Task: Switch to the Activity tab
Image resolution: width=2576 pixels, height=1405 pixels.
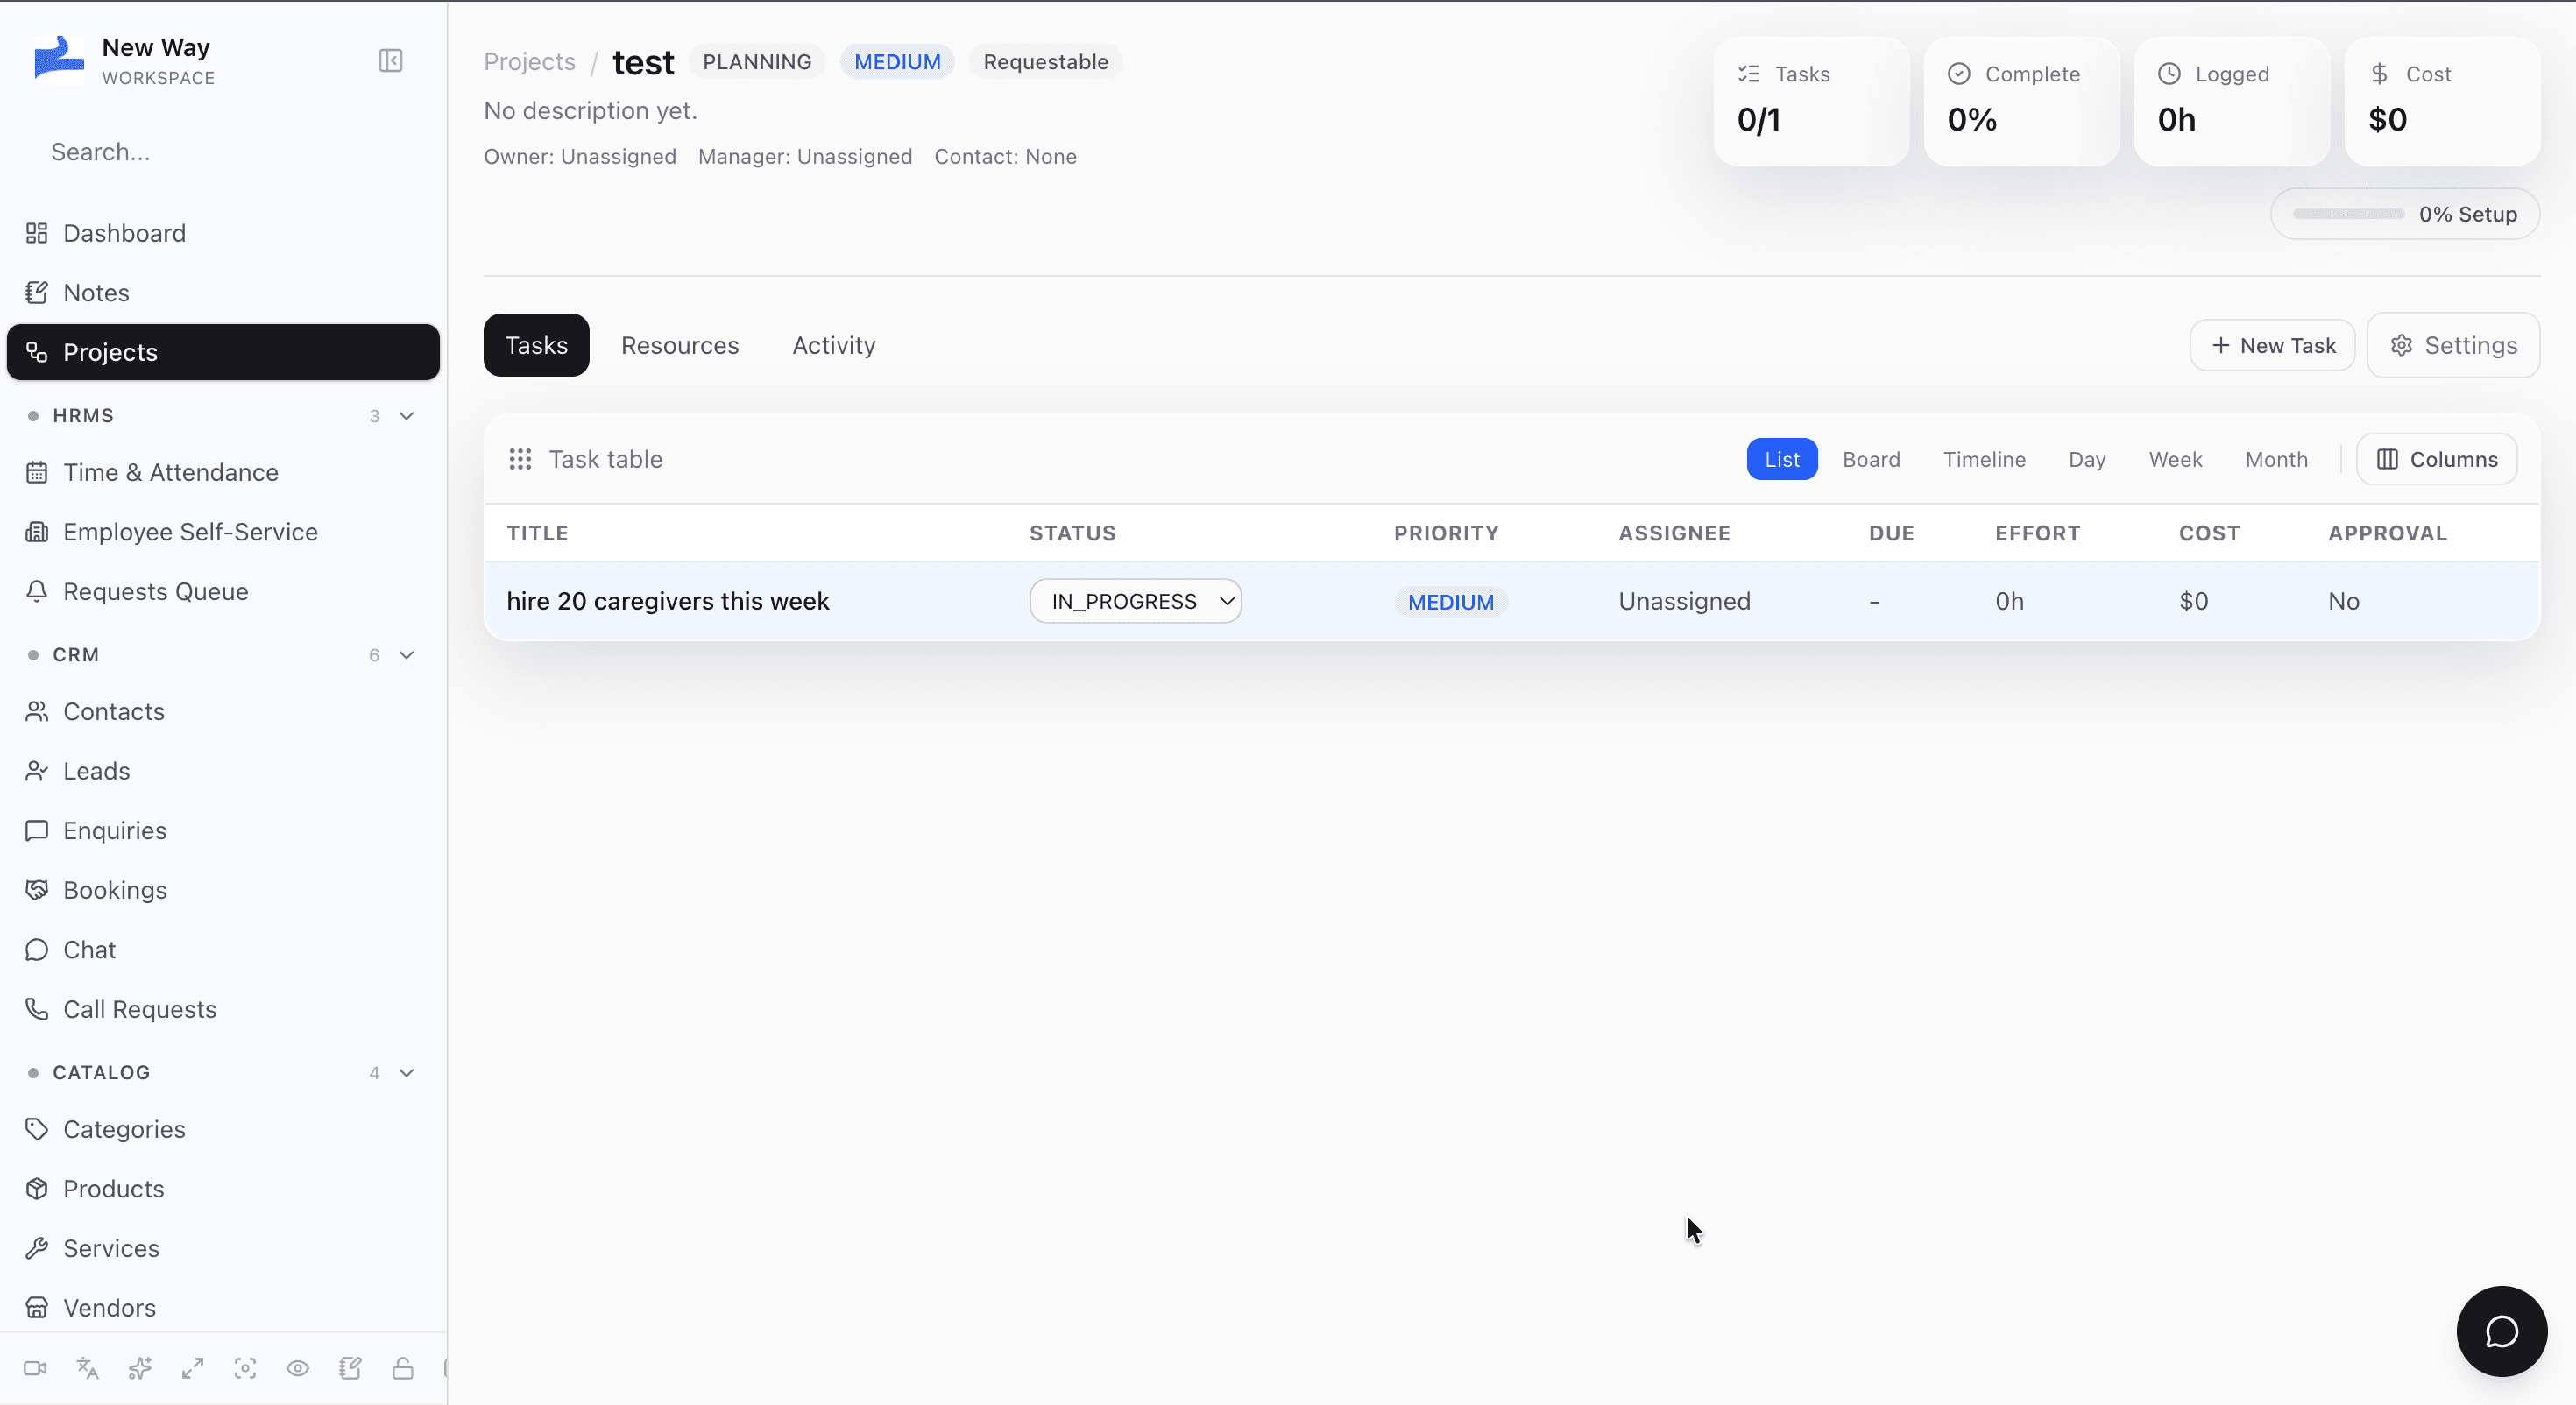Action: click(x=834, y=345)
